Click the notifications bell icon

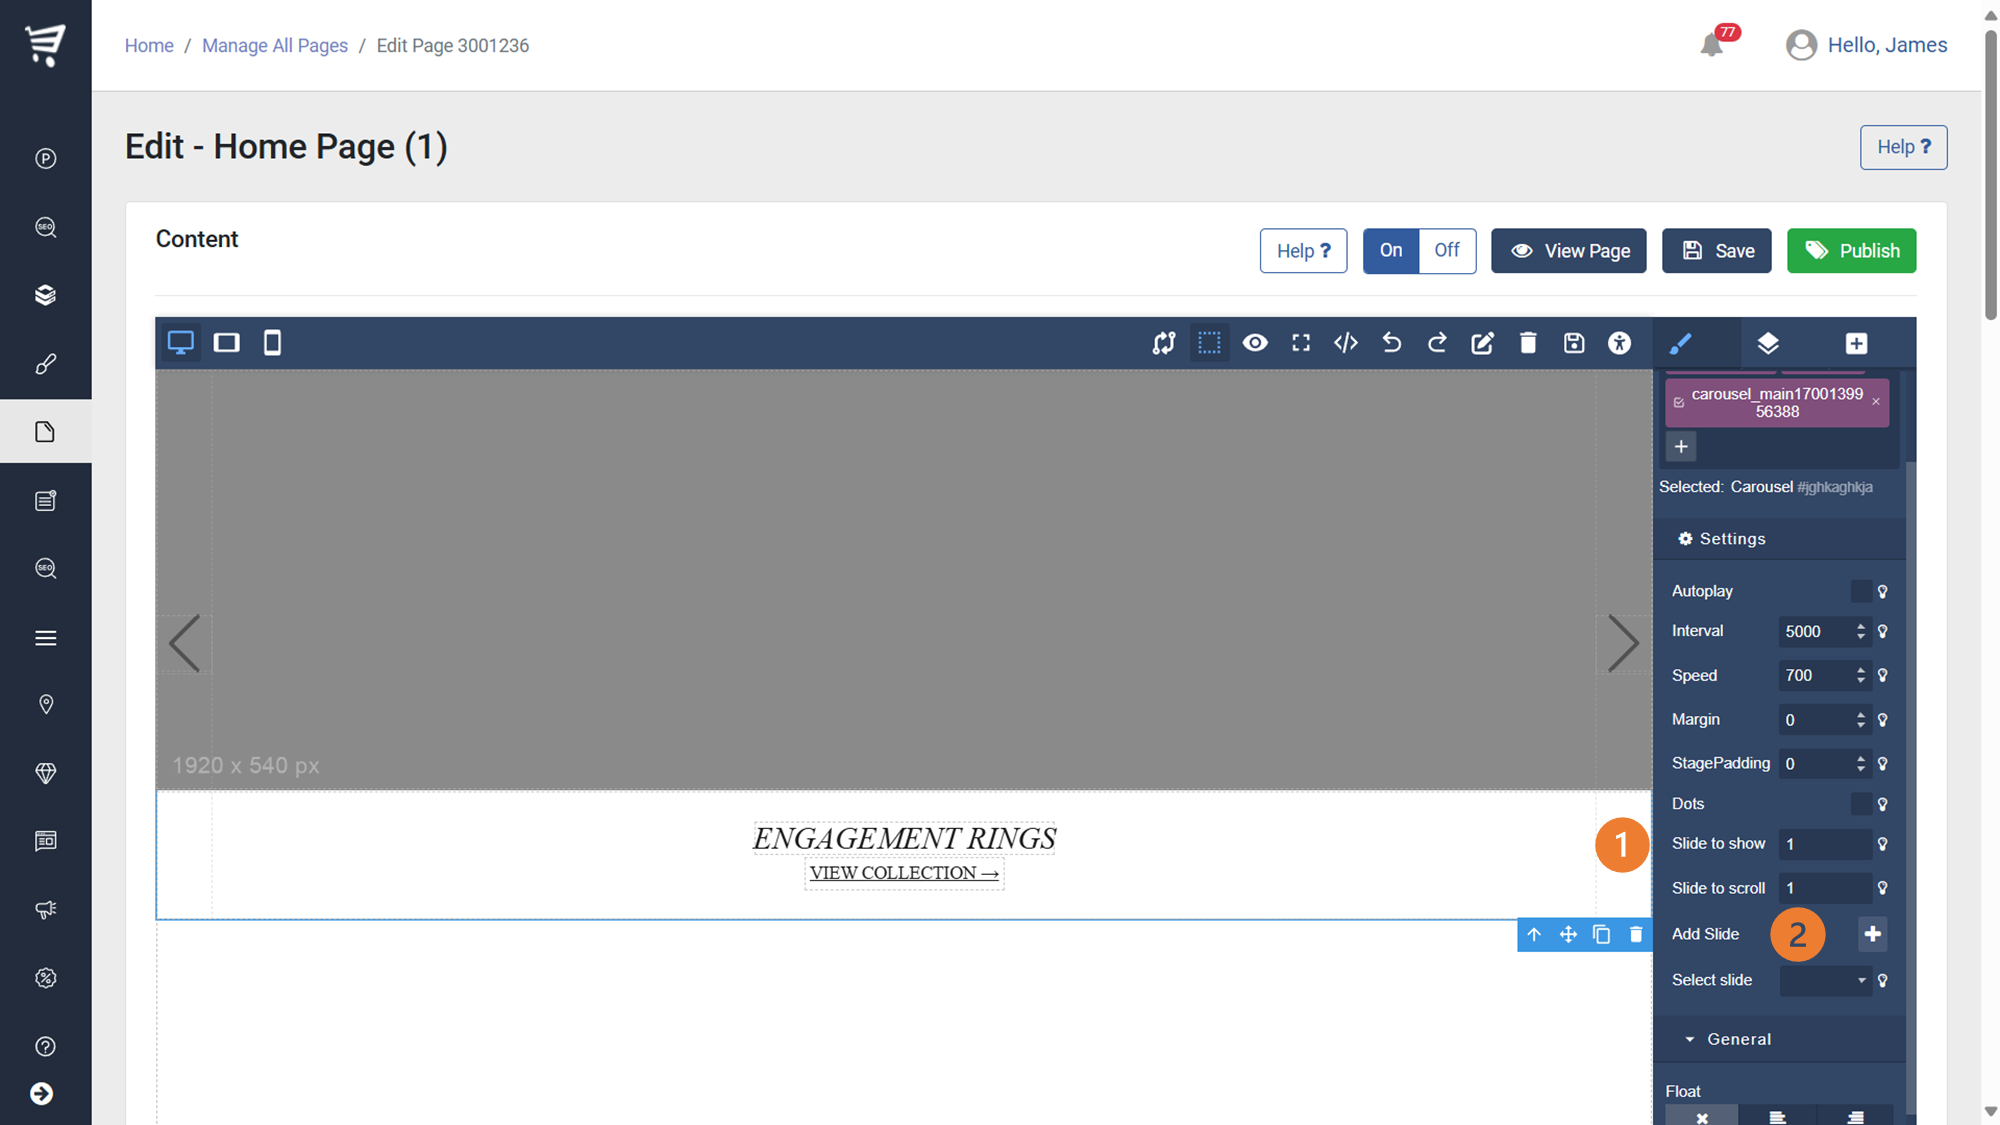tap(1711, 45)
